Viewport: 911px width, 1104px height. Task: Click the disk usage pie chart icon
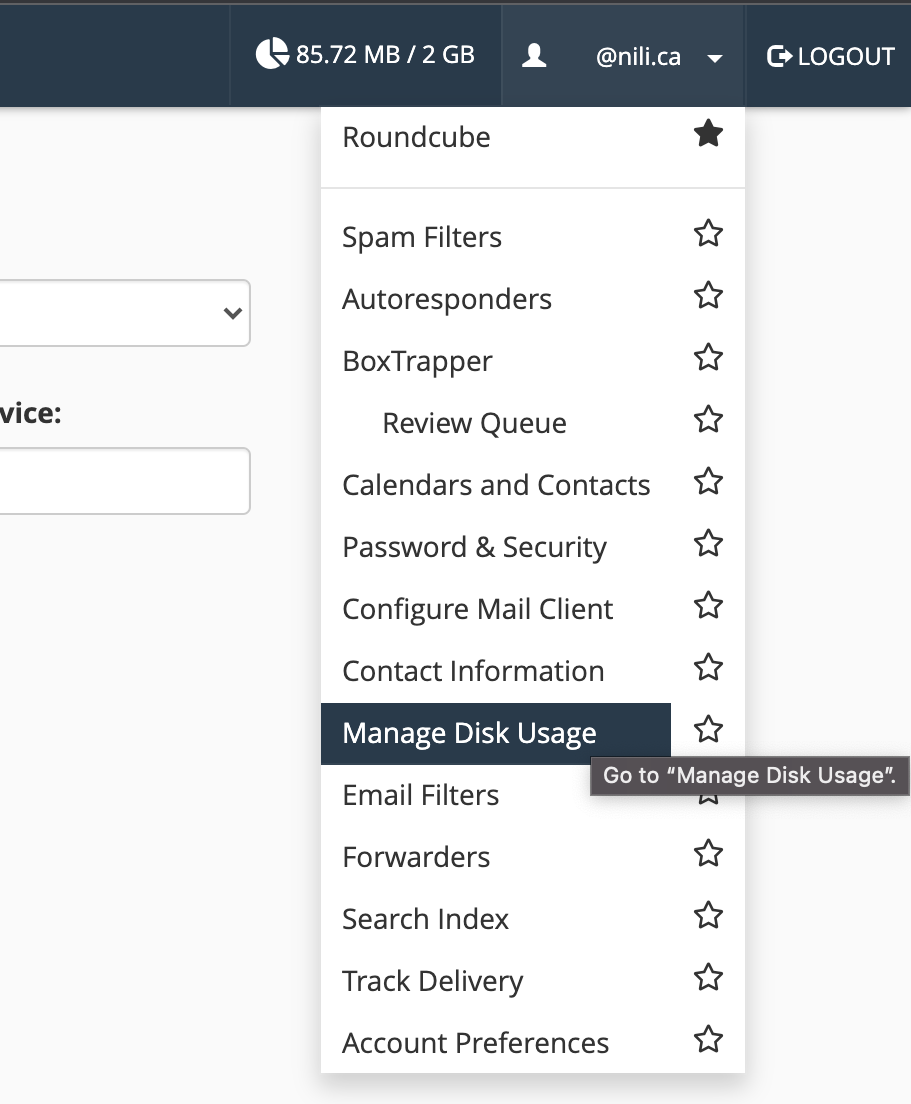tap(272, 54)
